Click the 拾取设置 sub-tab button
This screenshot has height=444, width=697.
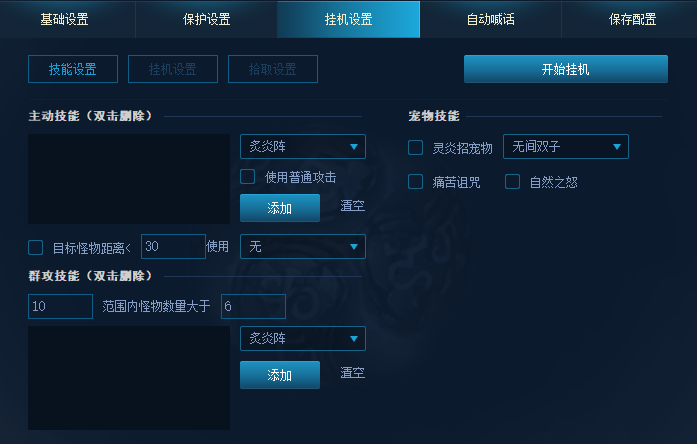coord(273,69)
